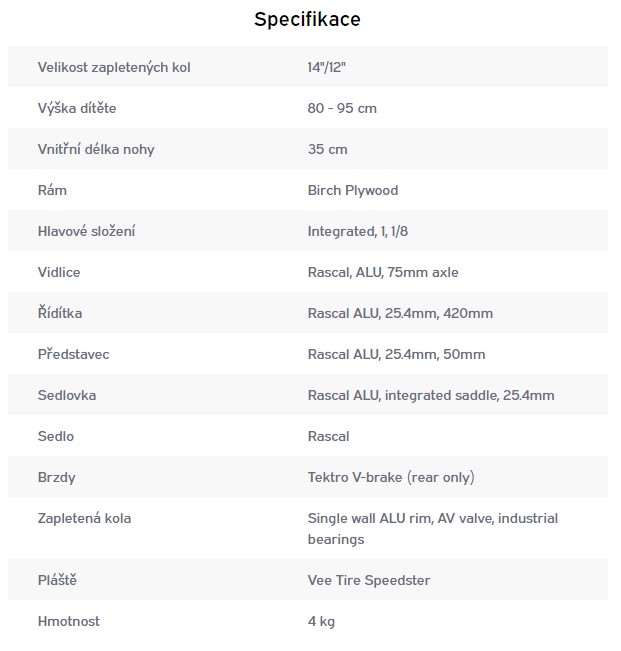Click the Velikost zapletených kol label

tap(113, 67)
